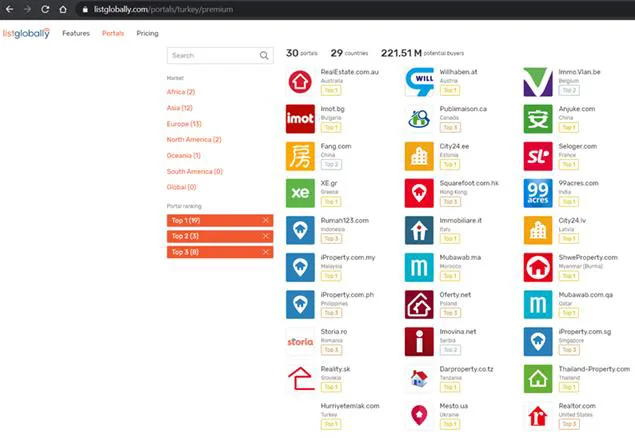
Task: Filter portals by Africa market
Action: (181, 92)
